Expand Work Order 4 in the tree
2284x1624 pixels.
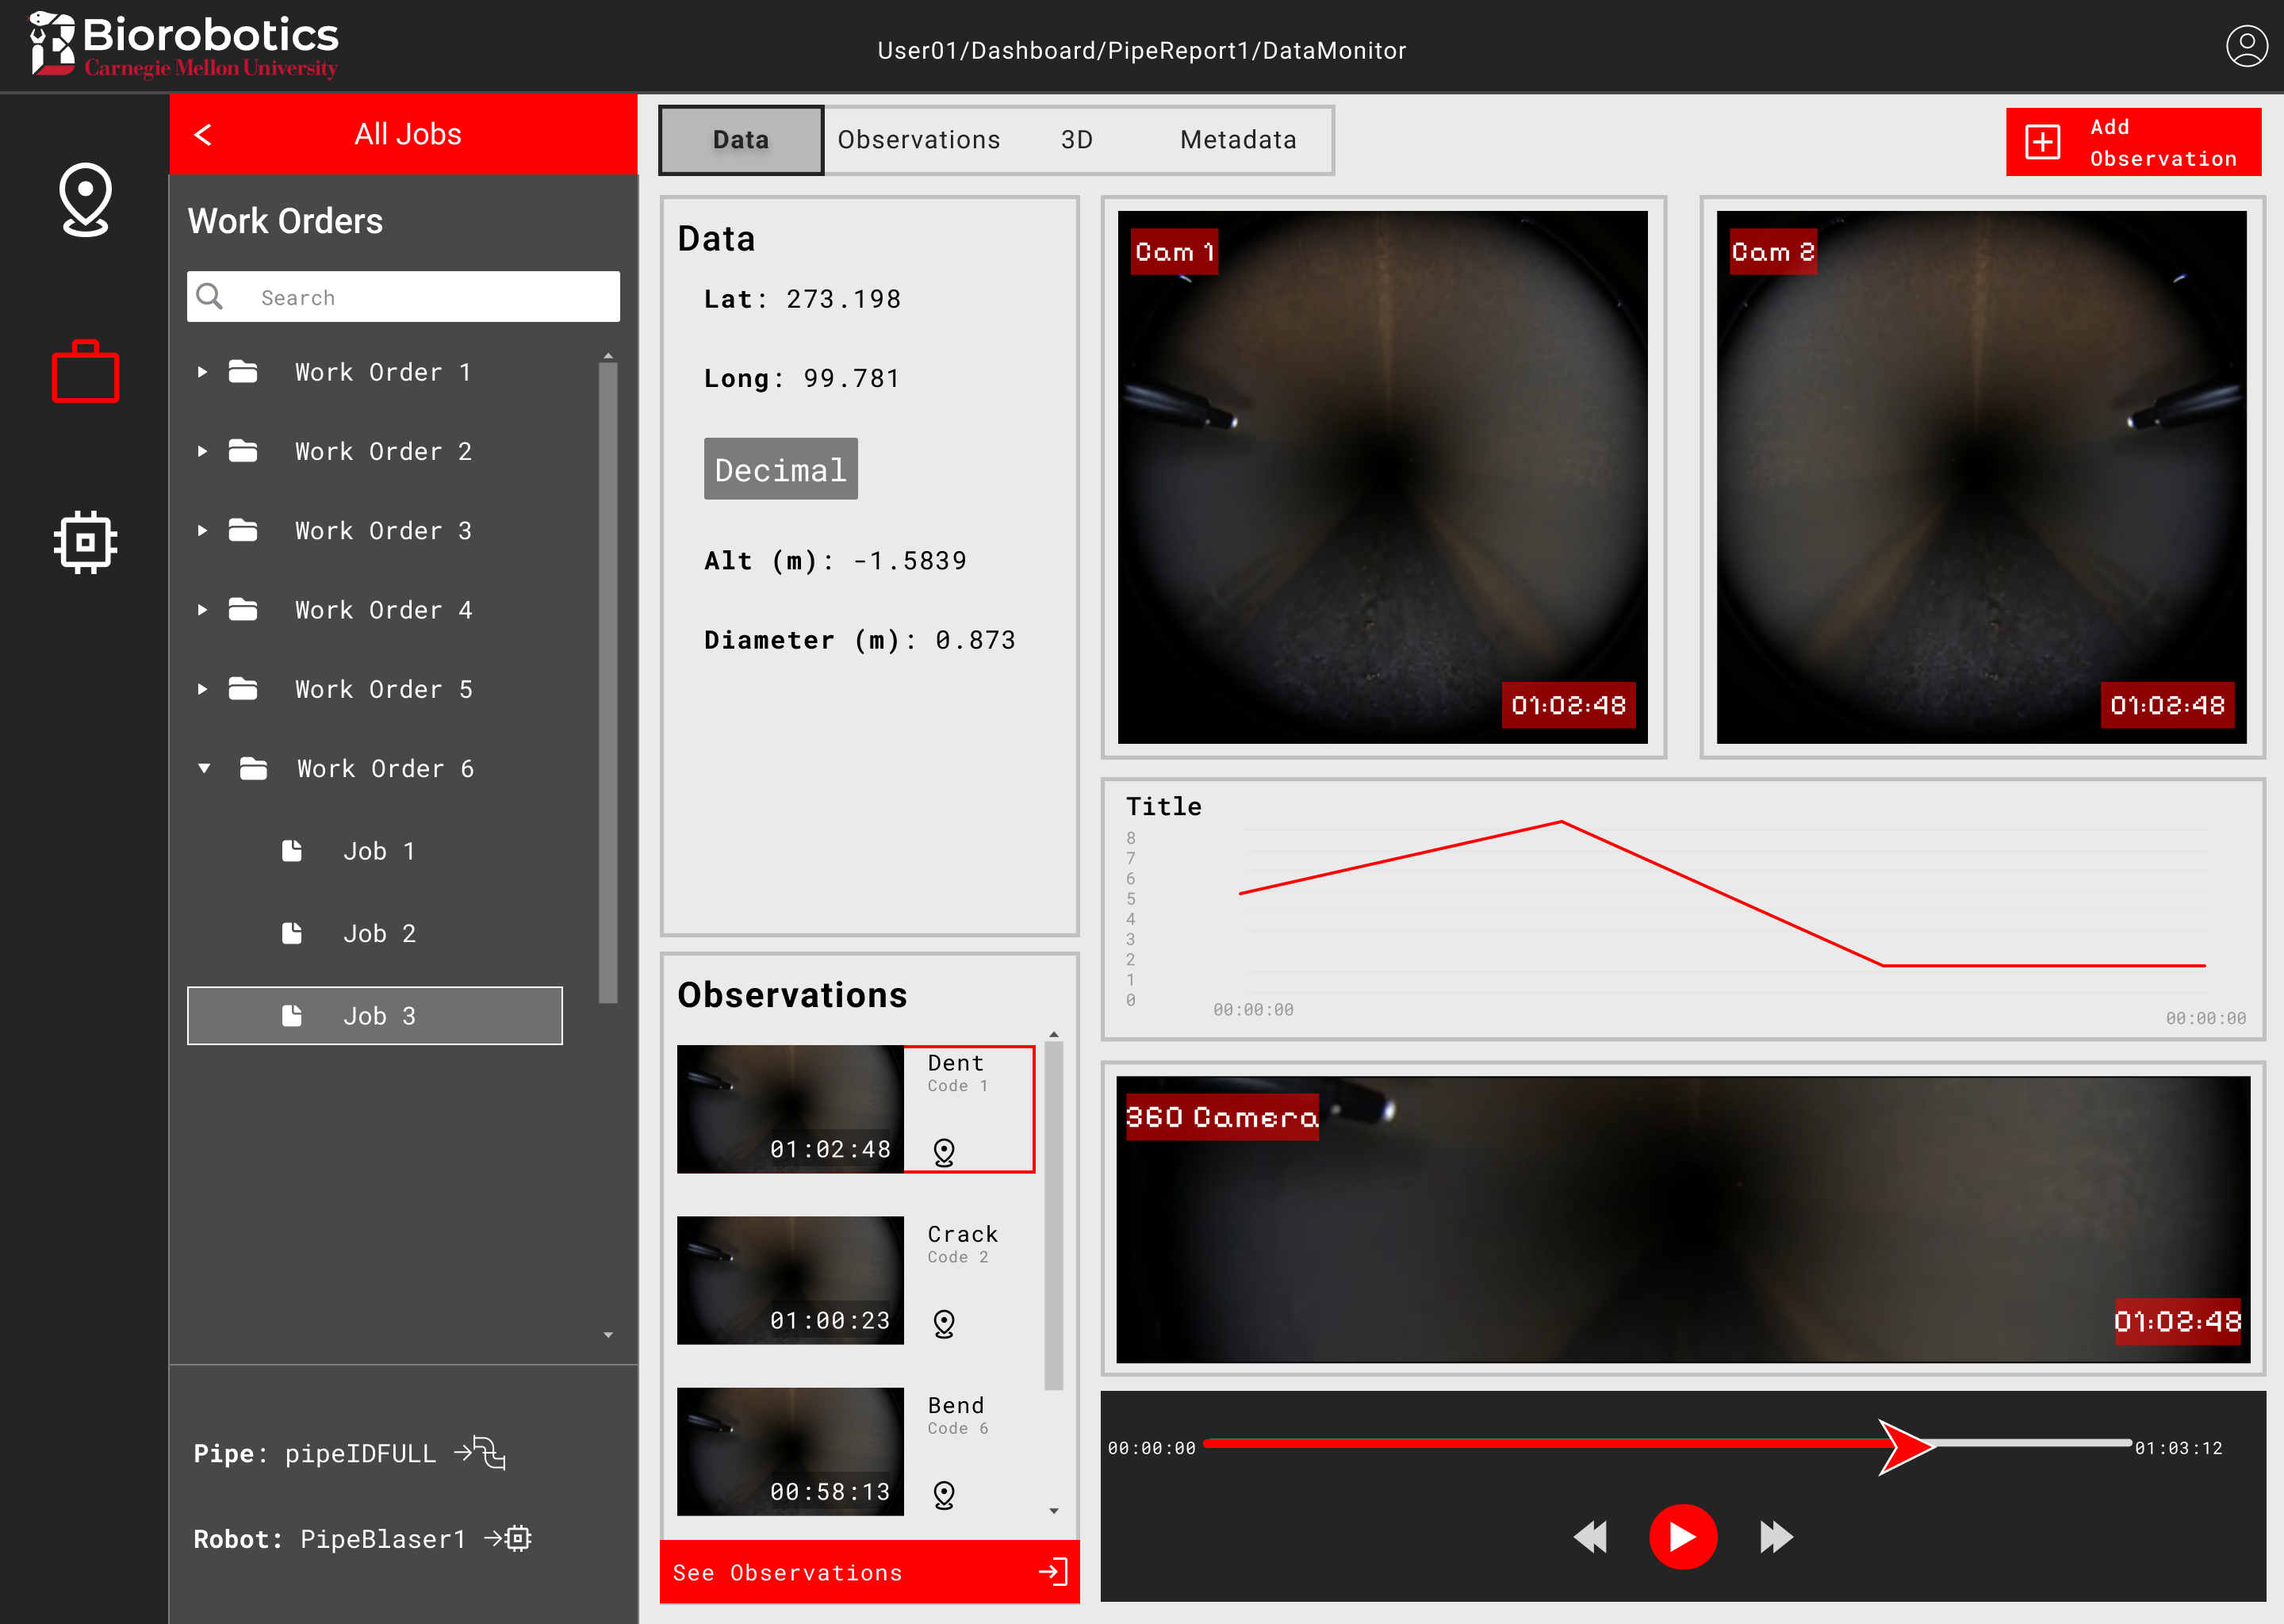[x=203, y=610]
